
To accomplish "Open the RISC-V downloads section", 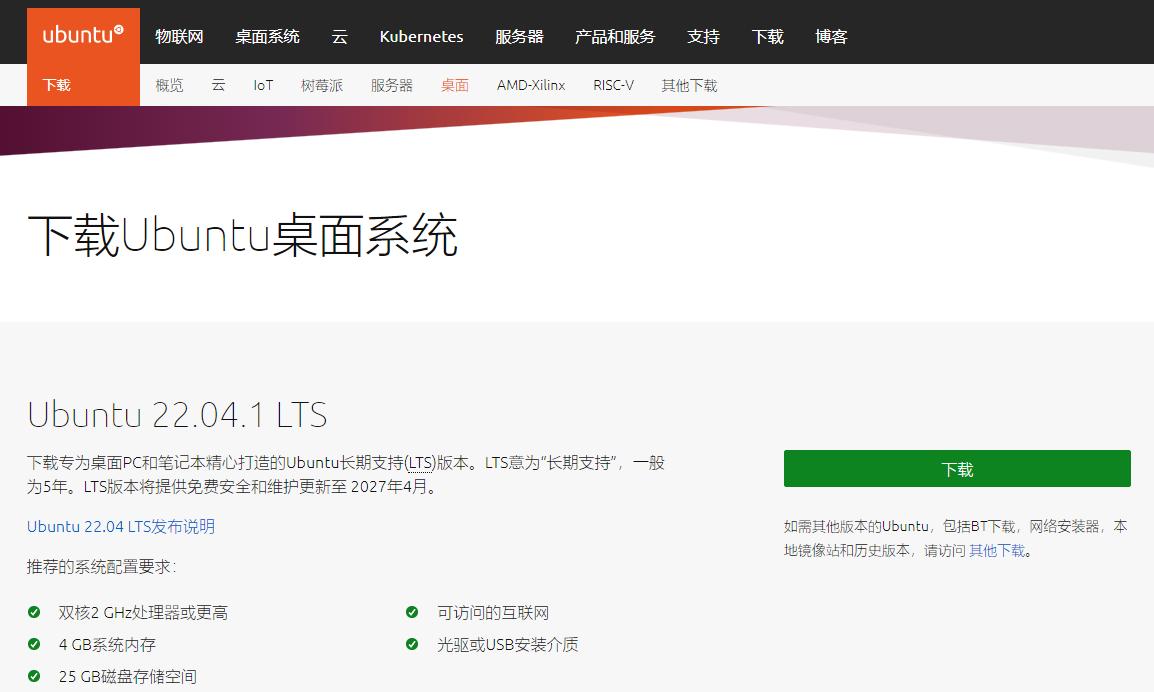I will [613, 85].
